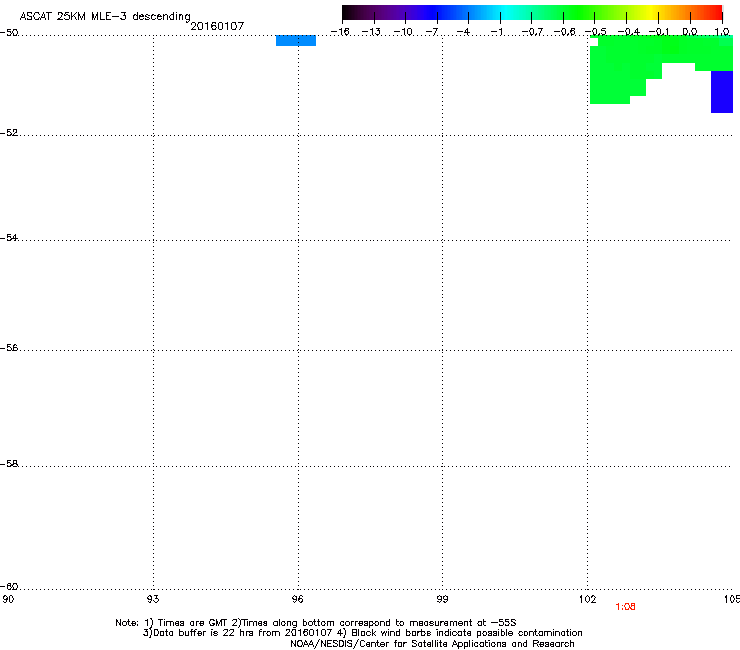Click the -7 color scale label
The height and width of the screenshot is (650, 740).
click(431, 32)
